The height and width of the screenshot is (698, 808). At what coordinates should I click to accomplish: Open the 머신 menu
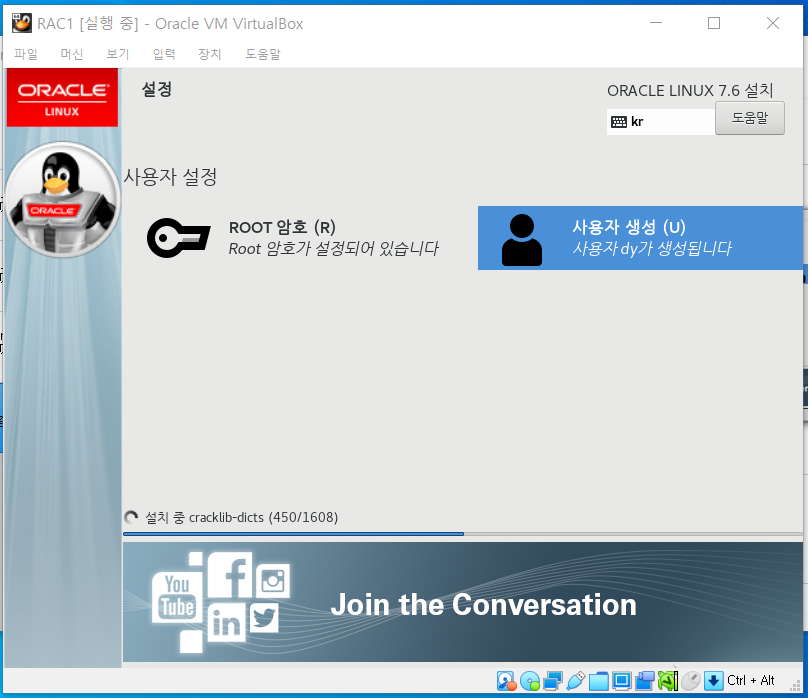pyautogui.click(x=72, y=54)
